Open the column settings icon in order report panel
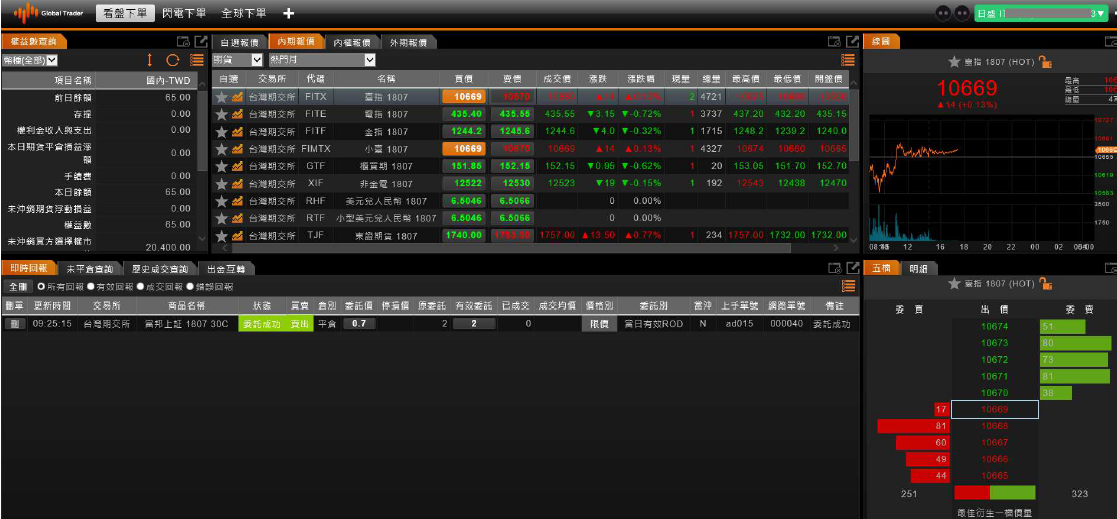This screenshot has width=1117, height=519. (x=848, y=286)
